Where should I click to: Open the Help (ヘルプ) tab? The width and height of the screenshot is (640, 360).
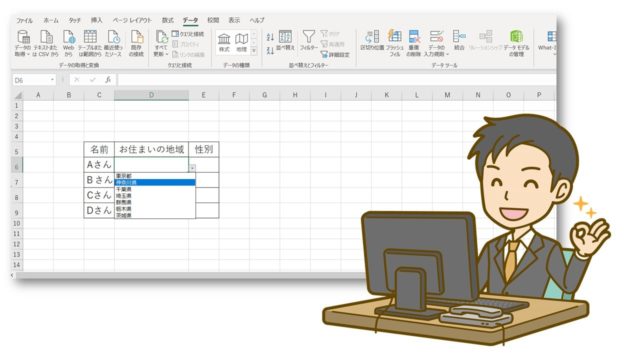click(x=257, y=20)
